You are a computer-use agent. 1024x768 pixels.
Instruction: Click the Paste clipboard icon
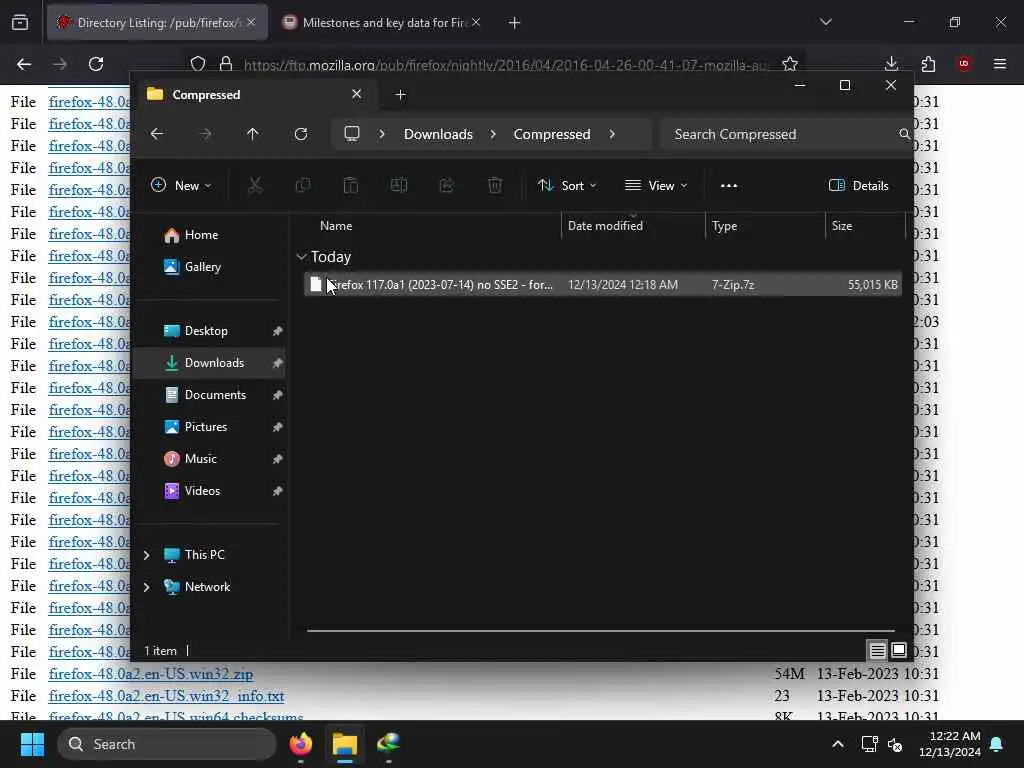pos(351,185)
